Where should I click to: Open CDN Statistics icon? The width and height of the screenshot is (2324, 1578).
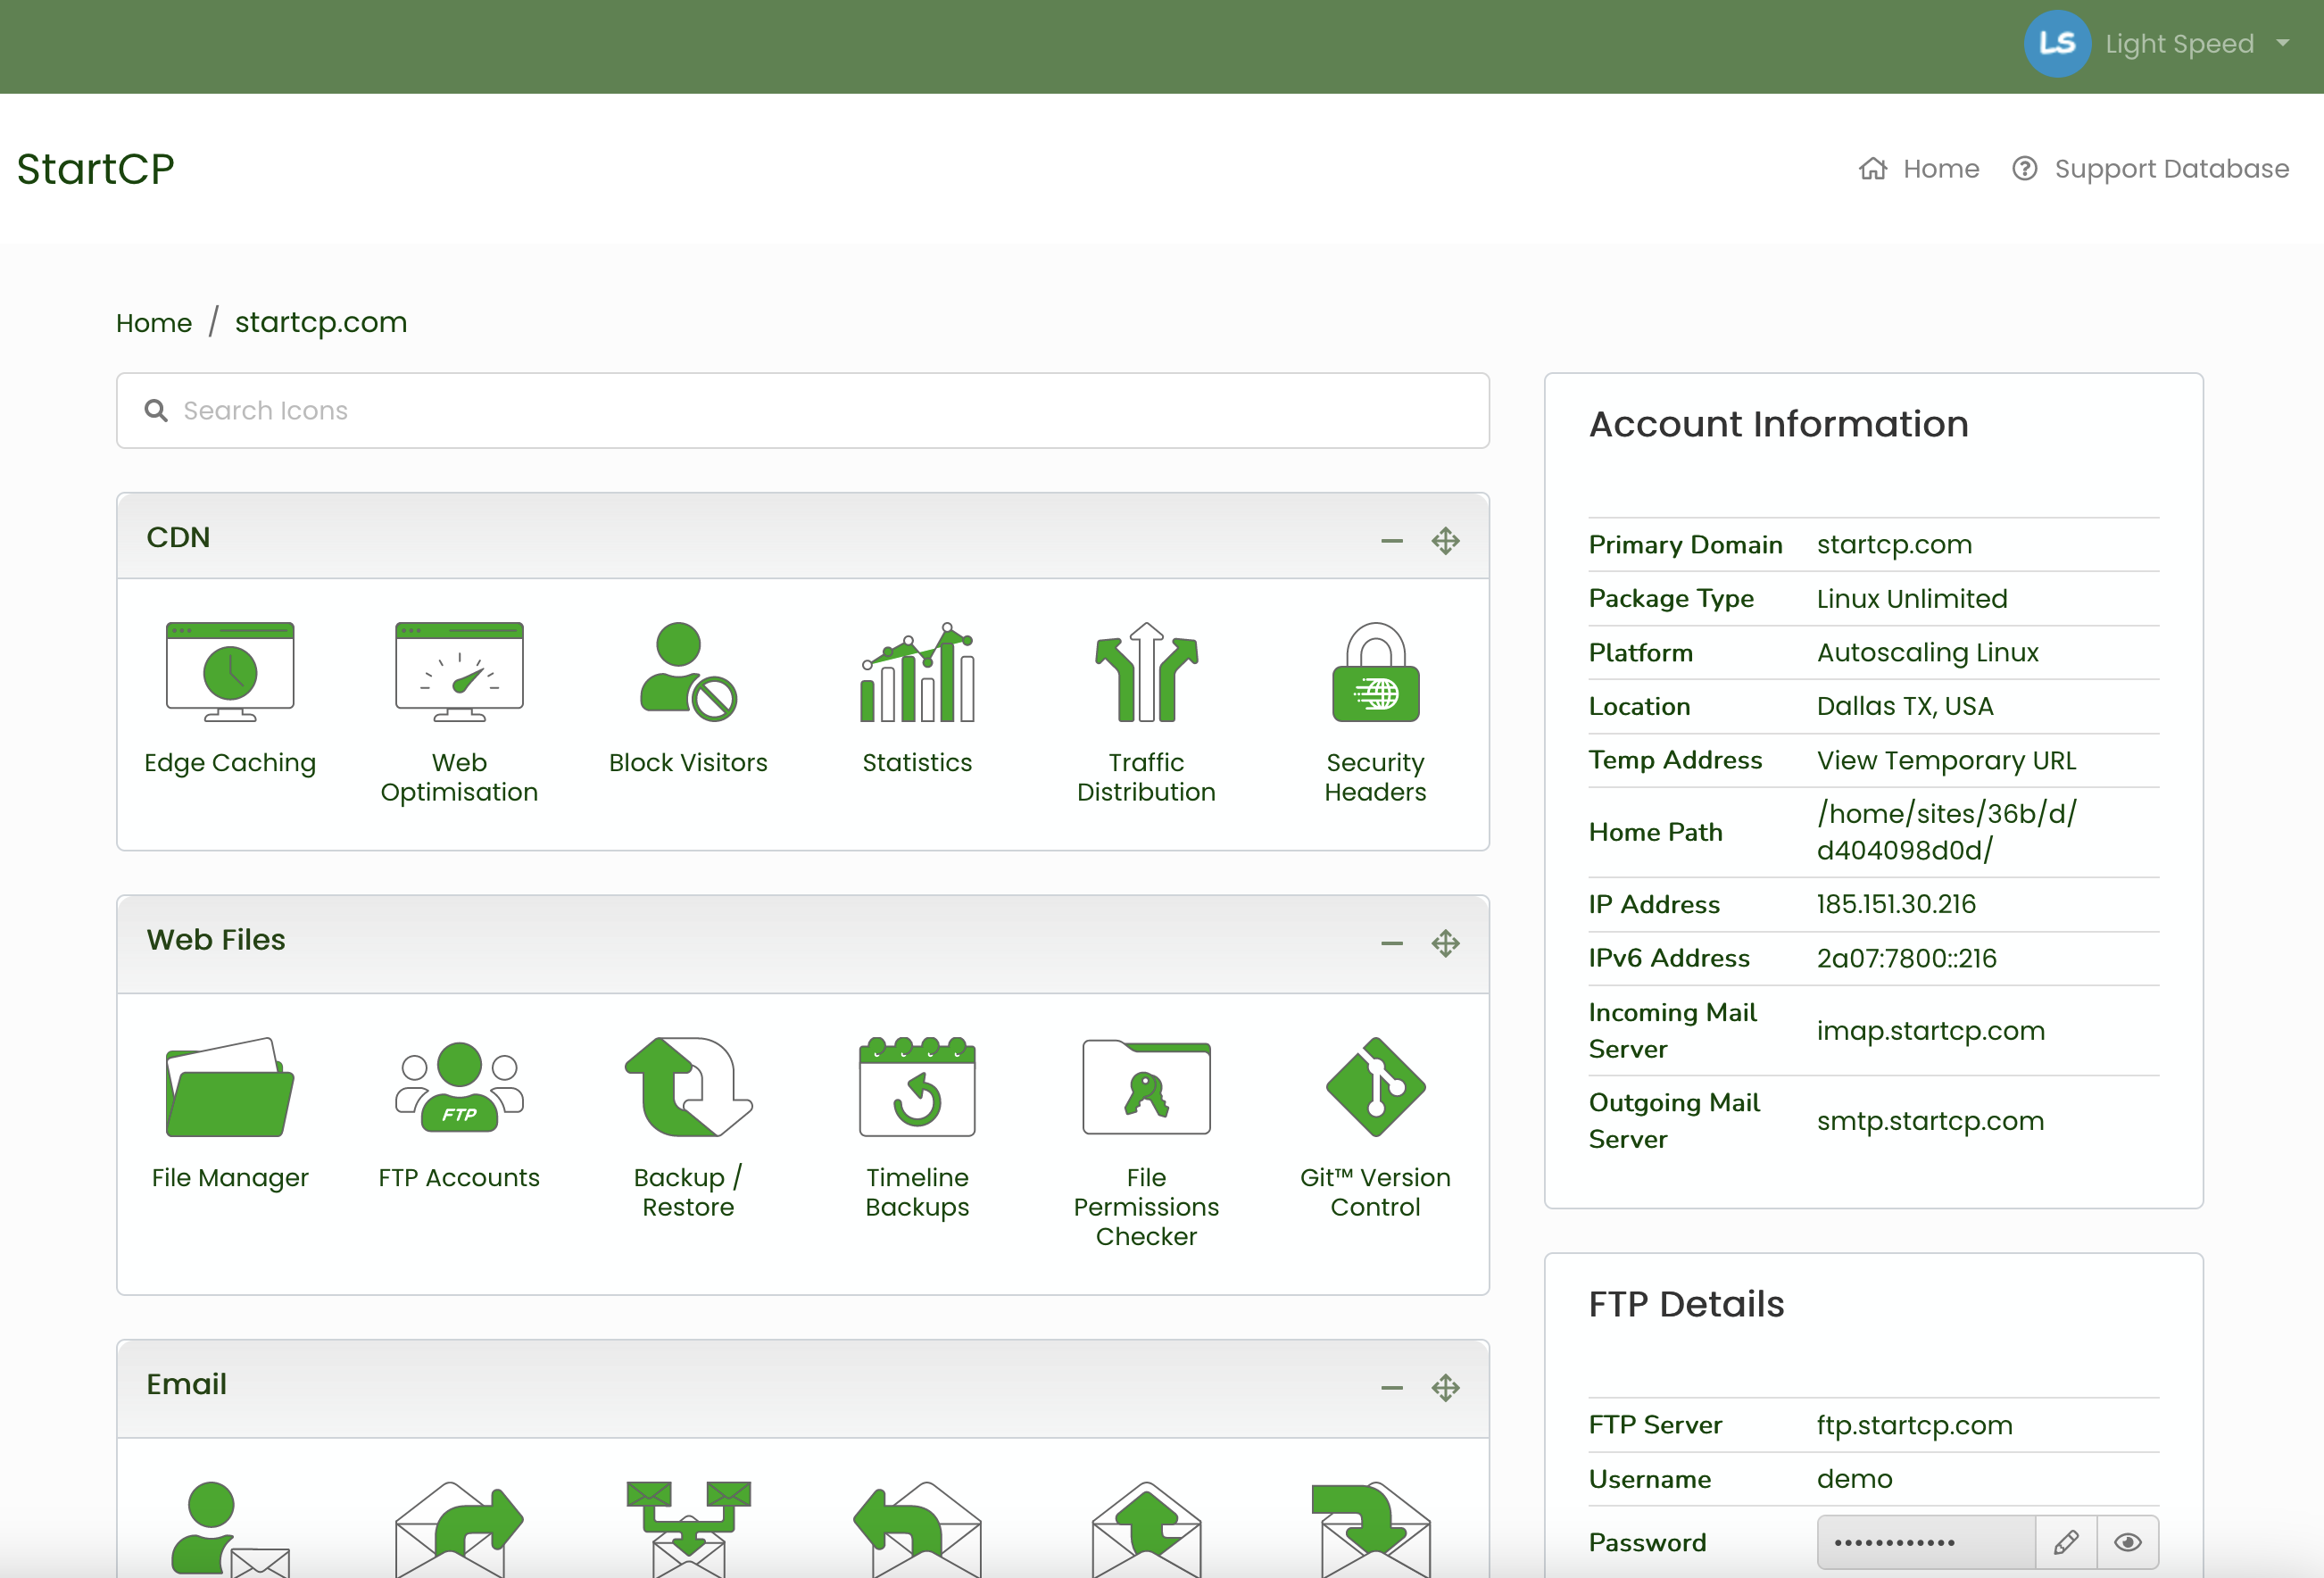(917, 673)
